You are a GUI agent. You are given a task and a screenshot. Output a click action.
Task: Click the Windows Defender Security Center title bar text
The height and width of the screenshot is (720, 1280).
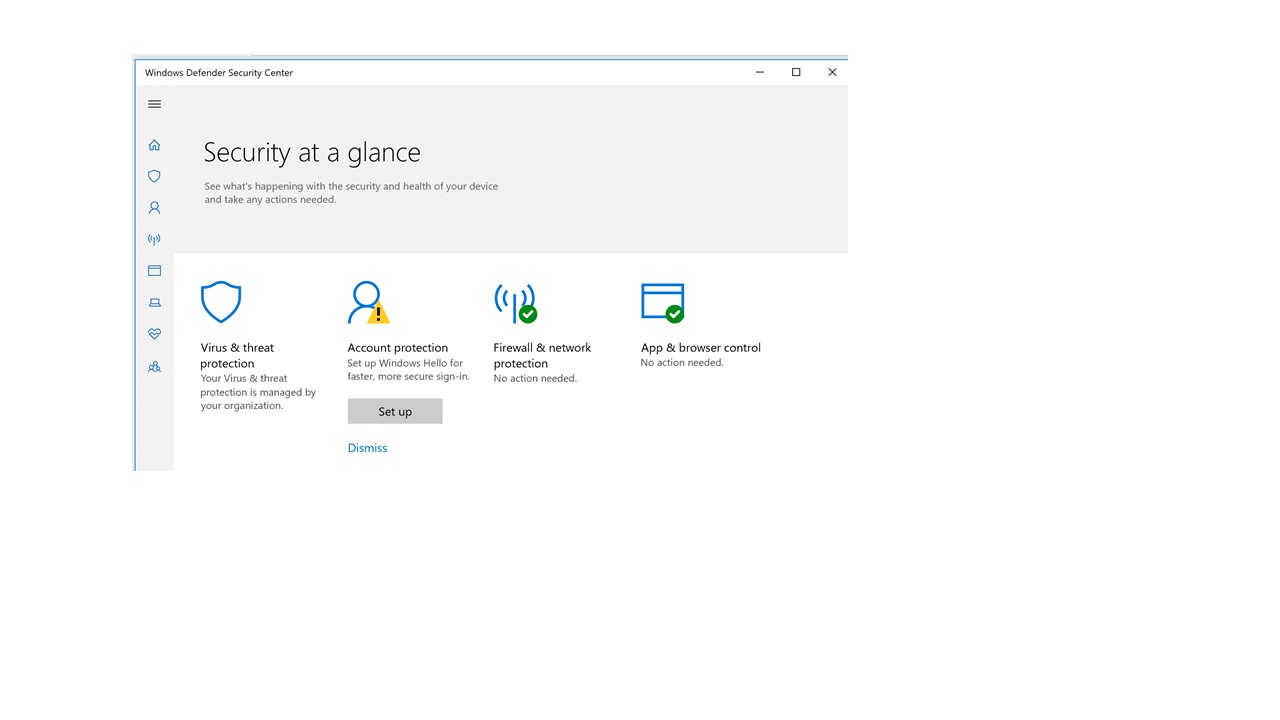(x=219, y=73)
